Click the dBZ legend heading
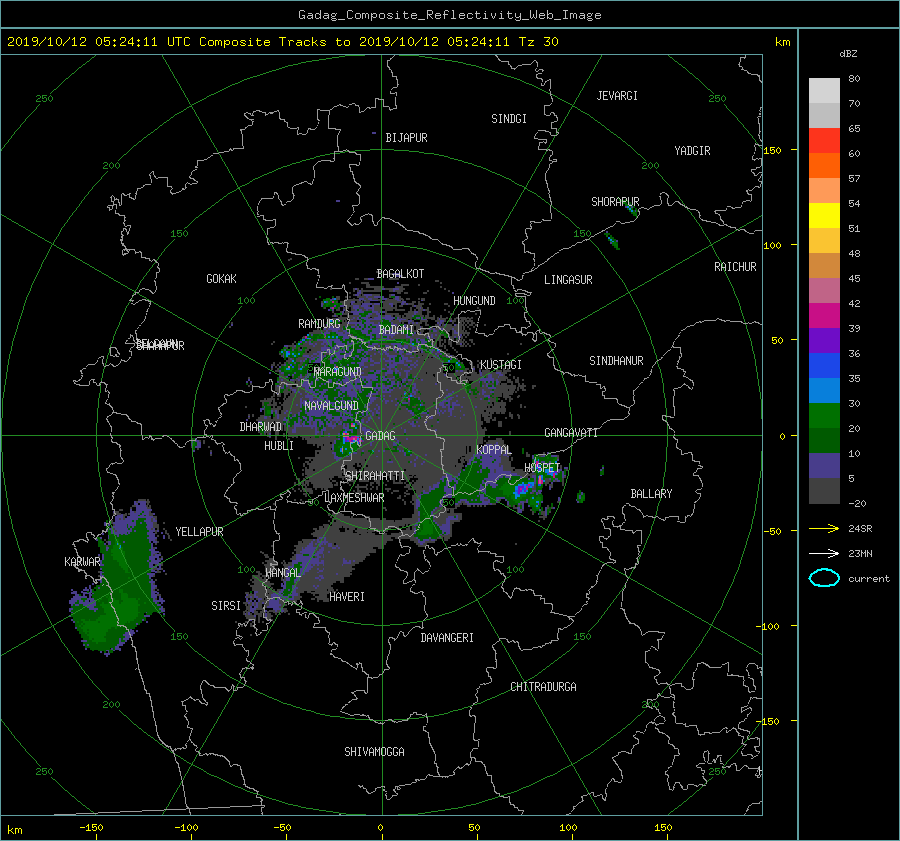 click(848, 53)
